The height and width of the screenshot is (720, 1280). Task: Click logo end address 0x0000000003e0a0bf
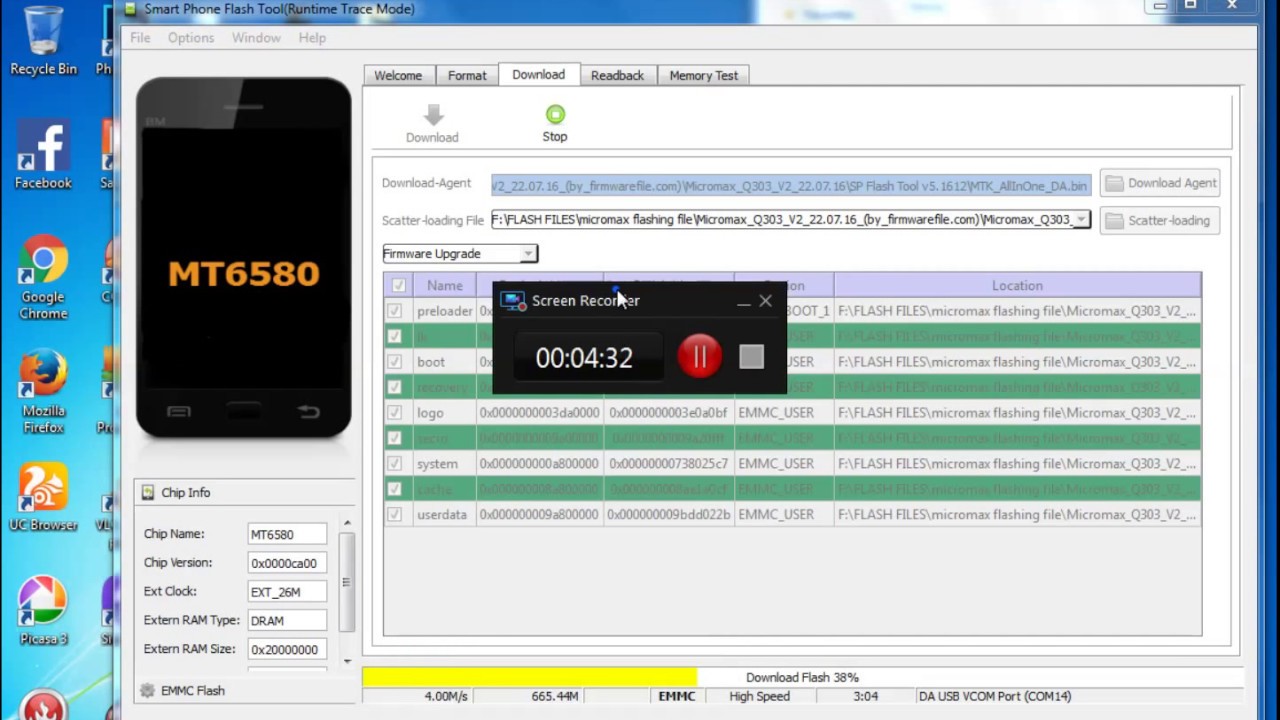click(x=669, y=413)
